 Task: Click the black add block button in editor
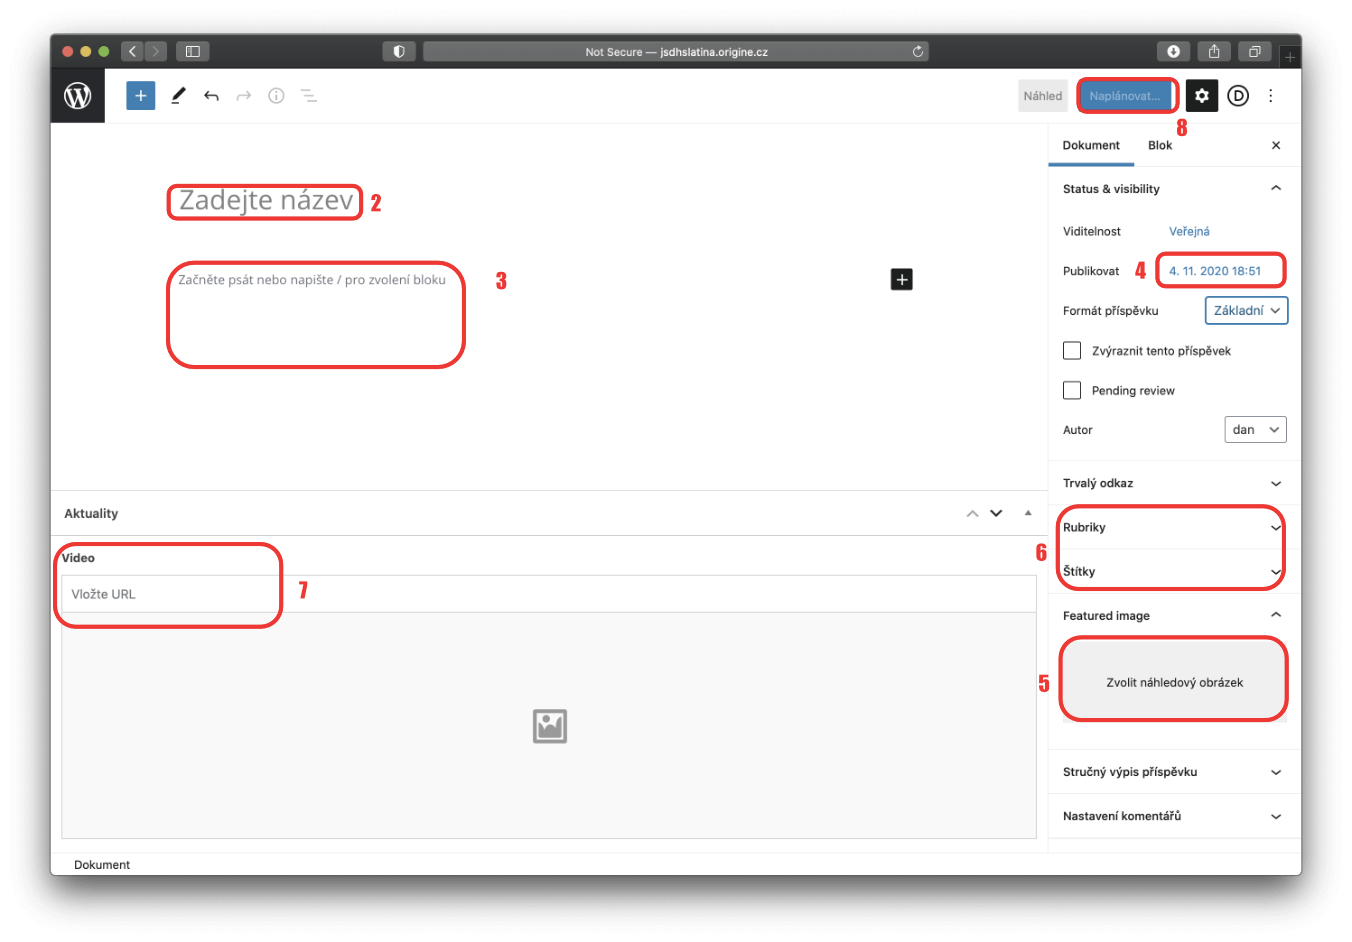click(x=902, y=280)
